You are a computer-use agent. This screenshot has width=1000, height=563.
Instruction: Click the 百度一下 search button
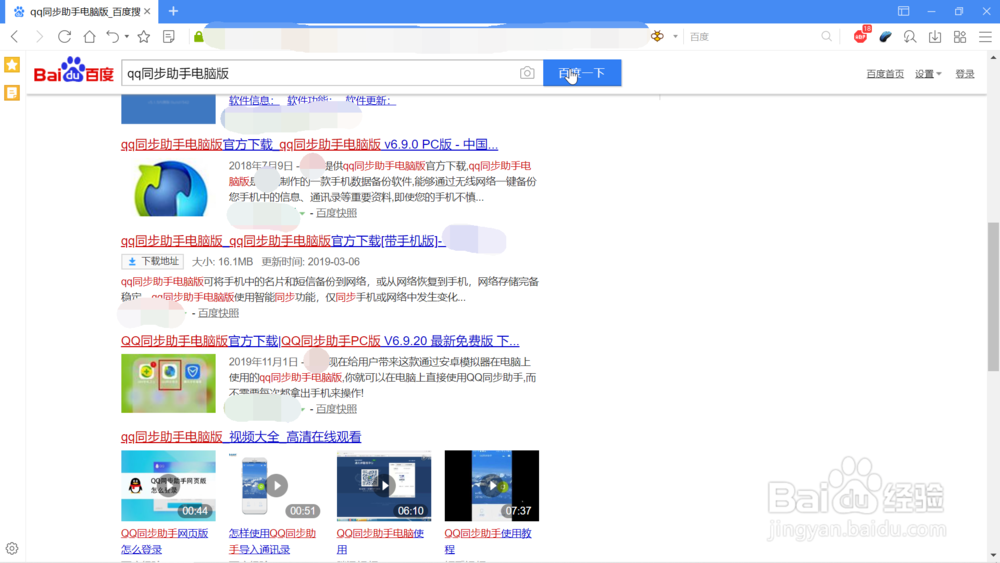click(x=582, y=73)
